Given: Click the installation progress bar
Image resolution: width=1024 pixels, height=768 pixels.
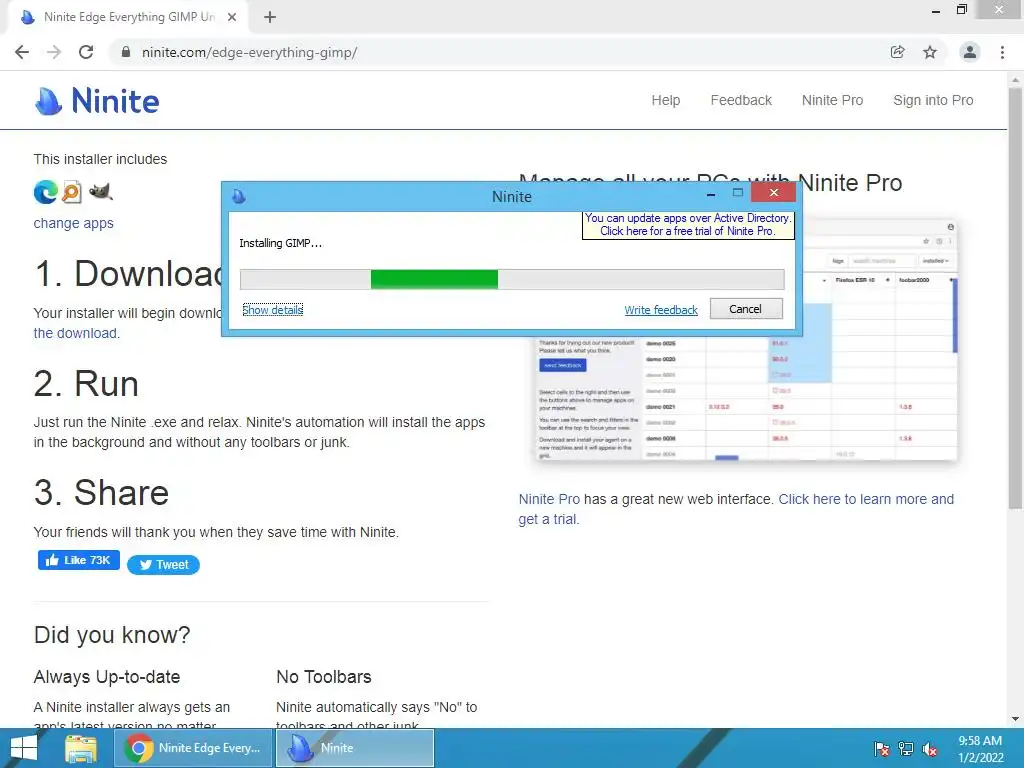Looking at the screenshot, I should pyautogui.click(x=512, y=280).
